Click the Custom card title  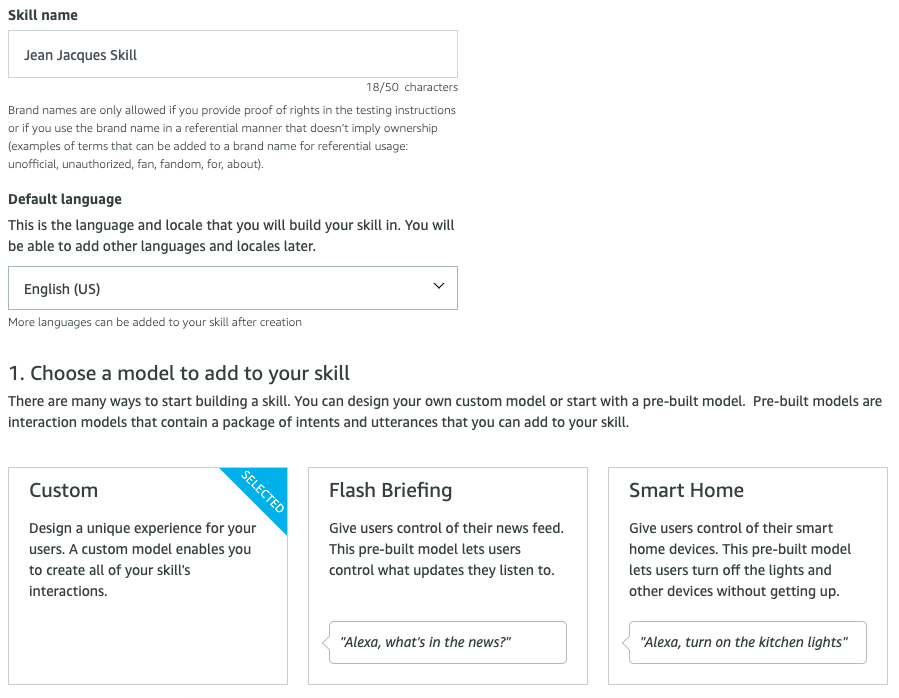click(x=63, y=490)
